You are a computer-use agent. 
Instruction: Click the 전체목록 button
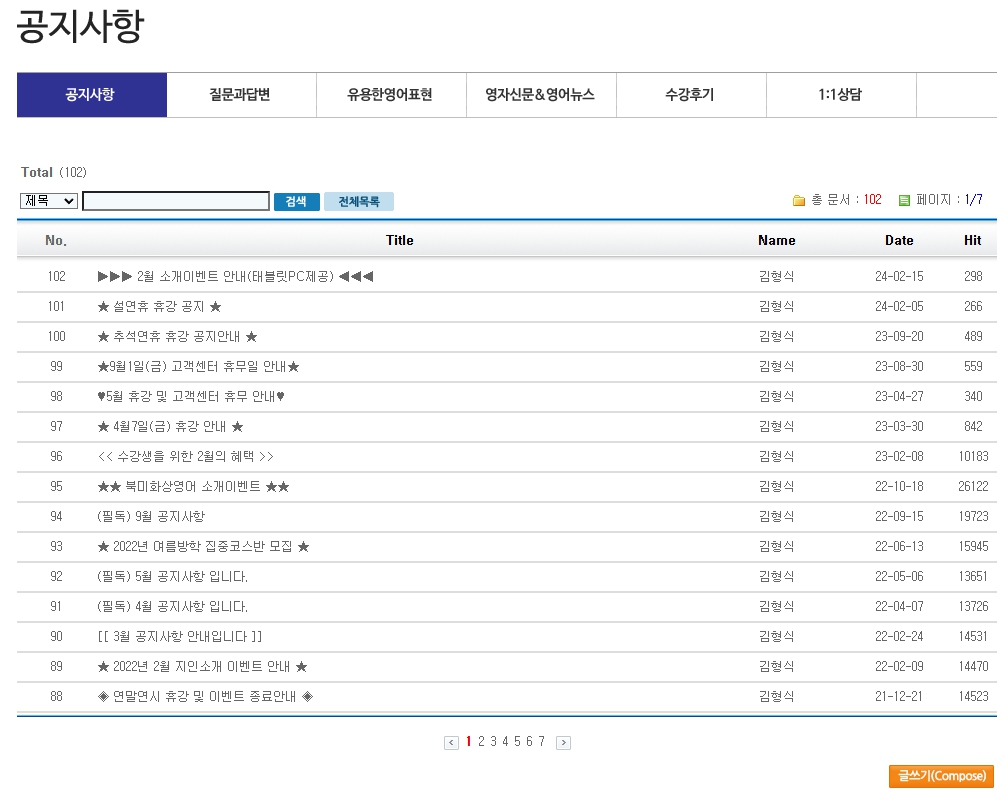tap(358, 201)
